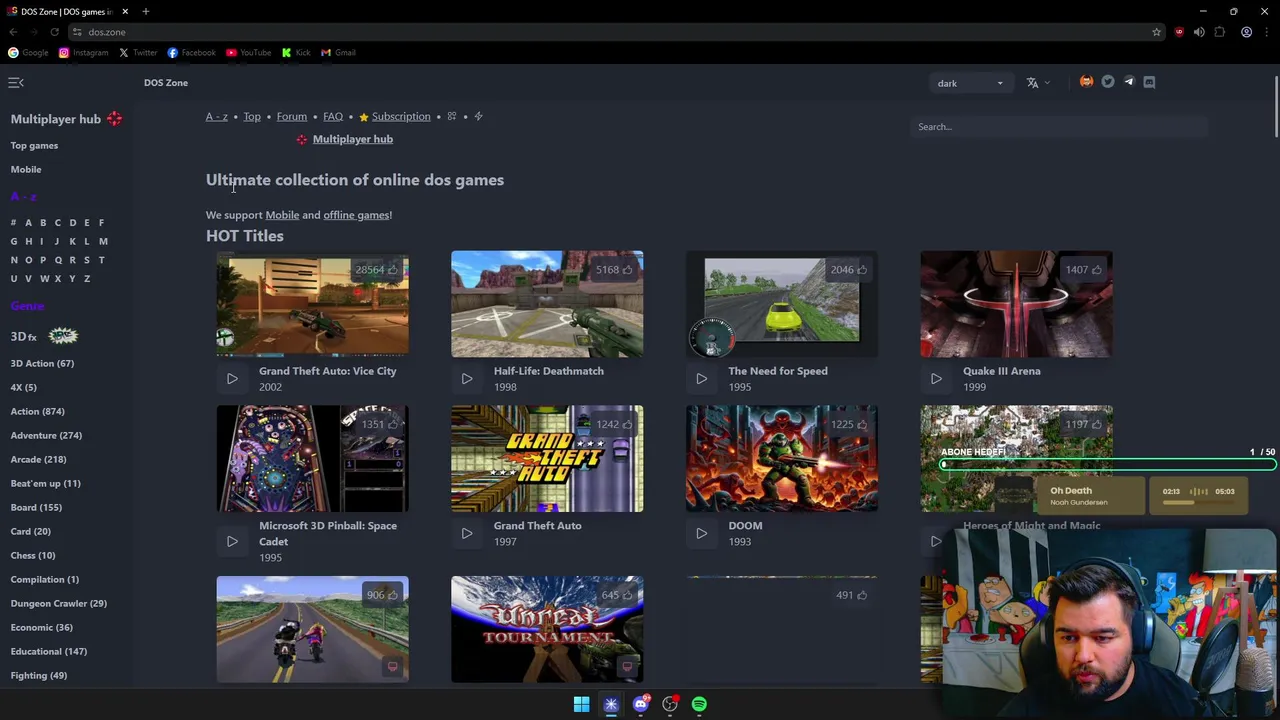Click the red crosshair icon beside sidebar Multiplayer hub
The height and width of the screenshot is (720, 1280).
pyautogui.click(x=114, y=119)
